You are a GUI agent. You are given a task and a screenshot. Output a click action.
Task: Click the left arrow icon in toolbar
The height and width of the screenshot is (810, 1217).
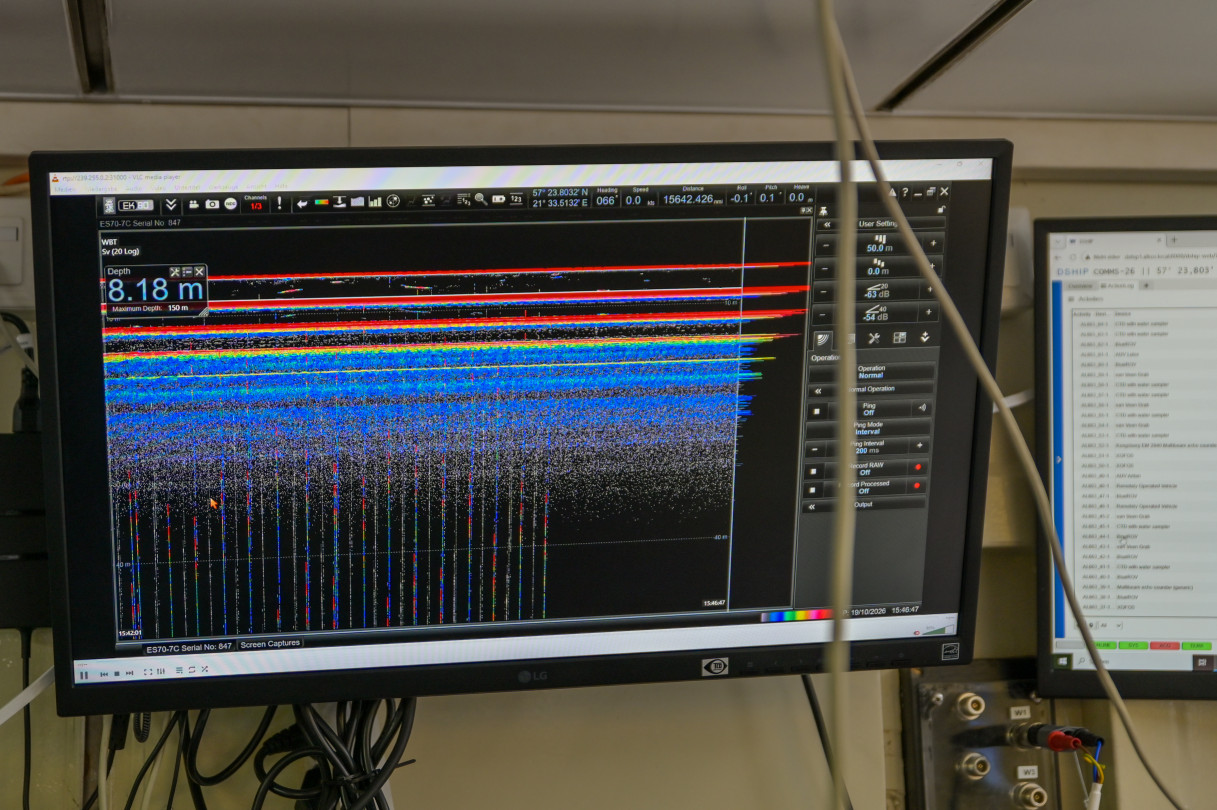pos(302,203)
